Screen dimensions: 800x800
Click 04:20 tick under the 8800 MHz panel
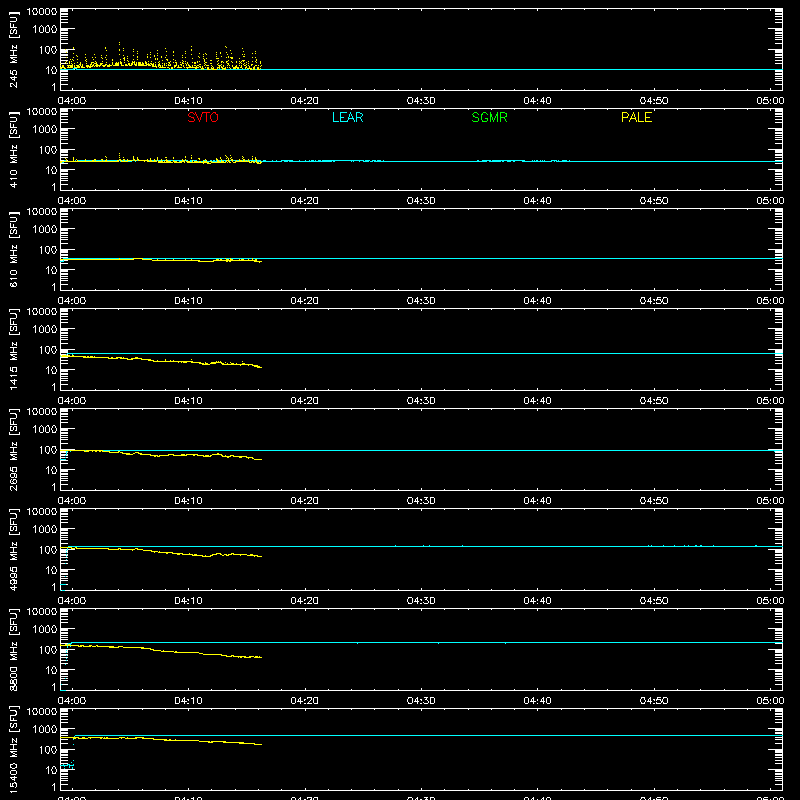(x=305, y=701)
